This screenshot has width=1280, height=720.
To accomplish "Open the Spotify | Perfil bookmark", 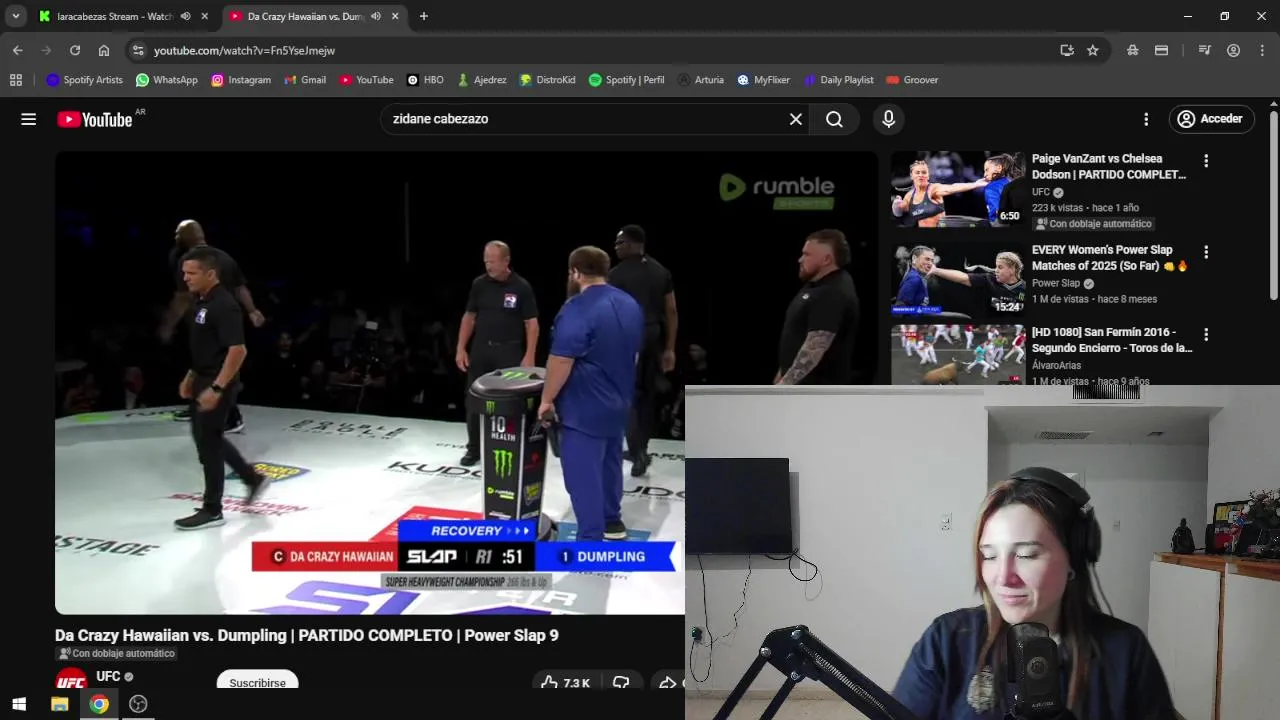I will tap(626, 80).
